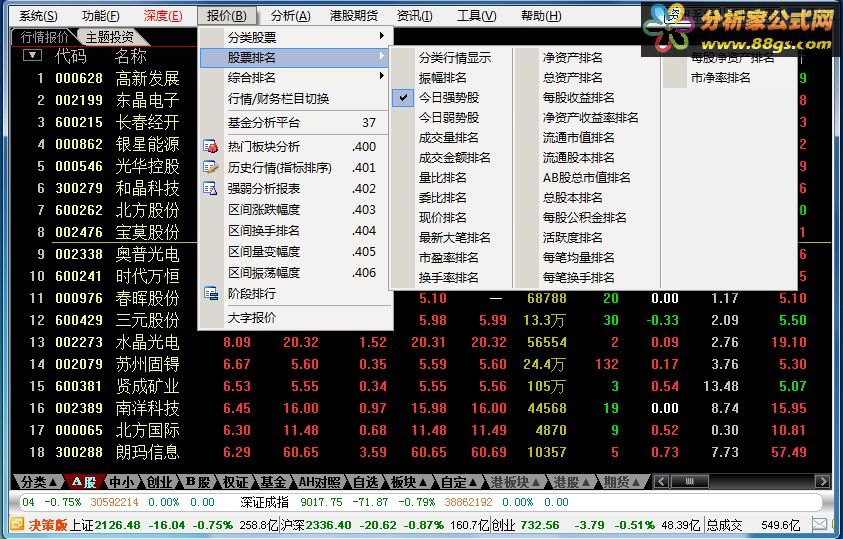The height and width of the screenshot is (539, 843).
Task: Switch to the 创业 bottom tab
Action: coord(159,482)
